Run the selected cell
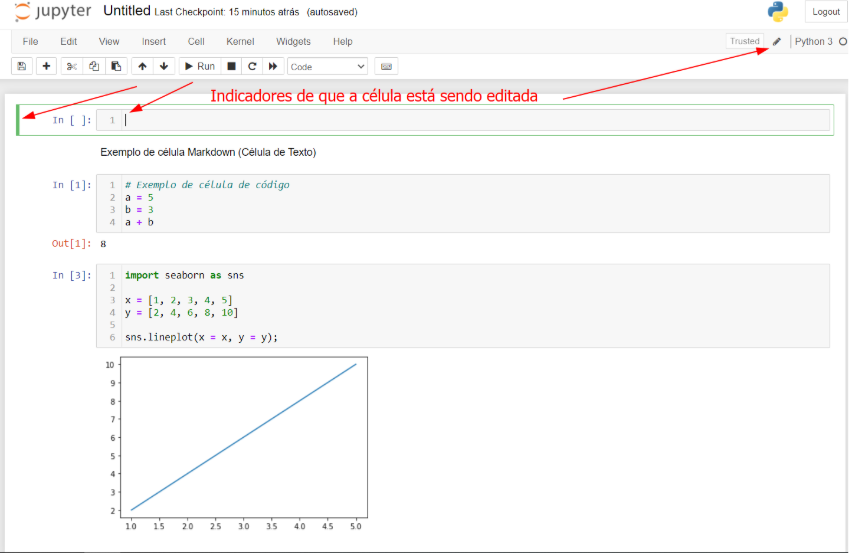This screenshot has width=849, height=553. click(200, 66)
